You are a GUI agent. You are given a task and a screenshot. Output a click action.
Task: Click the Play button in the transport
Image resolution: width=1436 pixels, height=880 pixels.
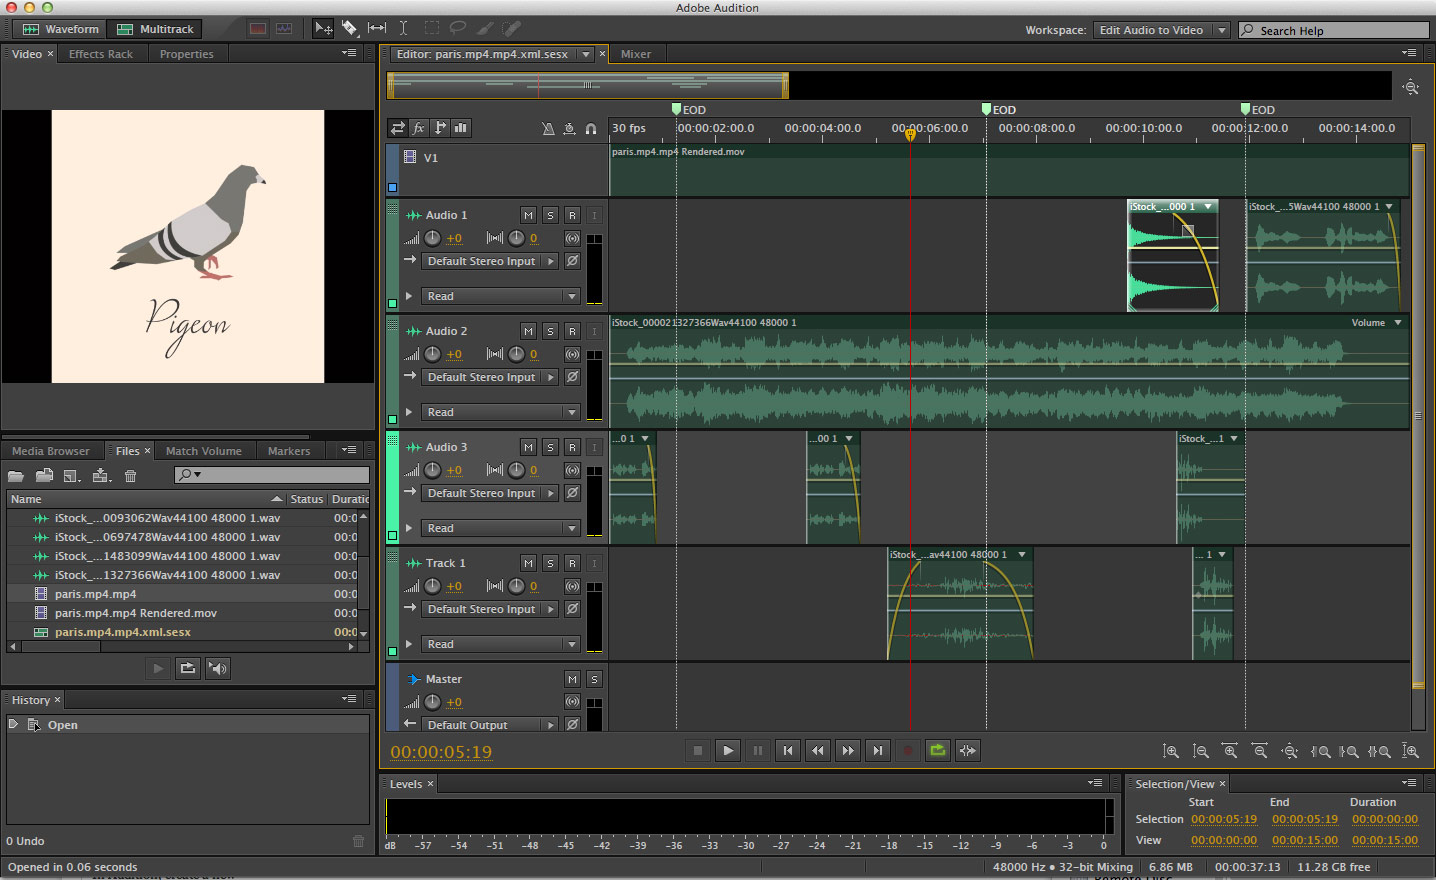[728, 750]
